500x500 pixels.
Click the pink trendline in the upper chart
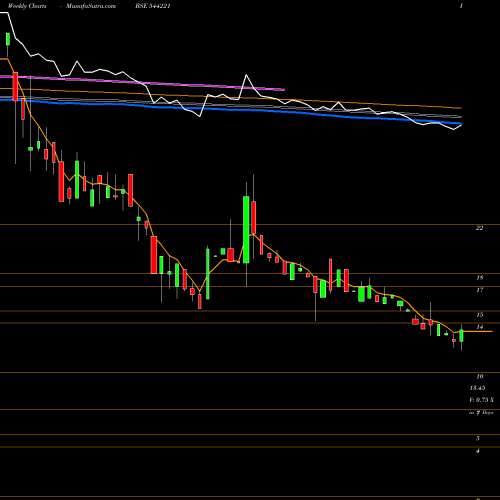(x=143, y=83)
